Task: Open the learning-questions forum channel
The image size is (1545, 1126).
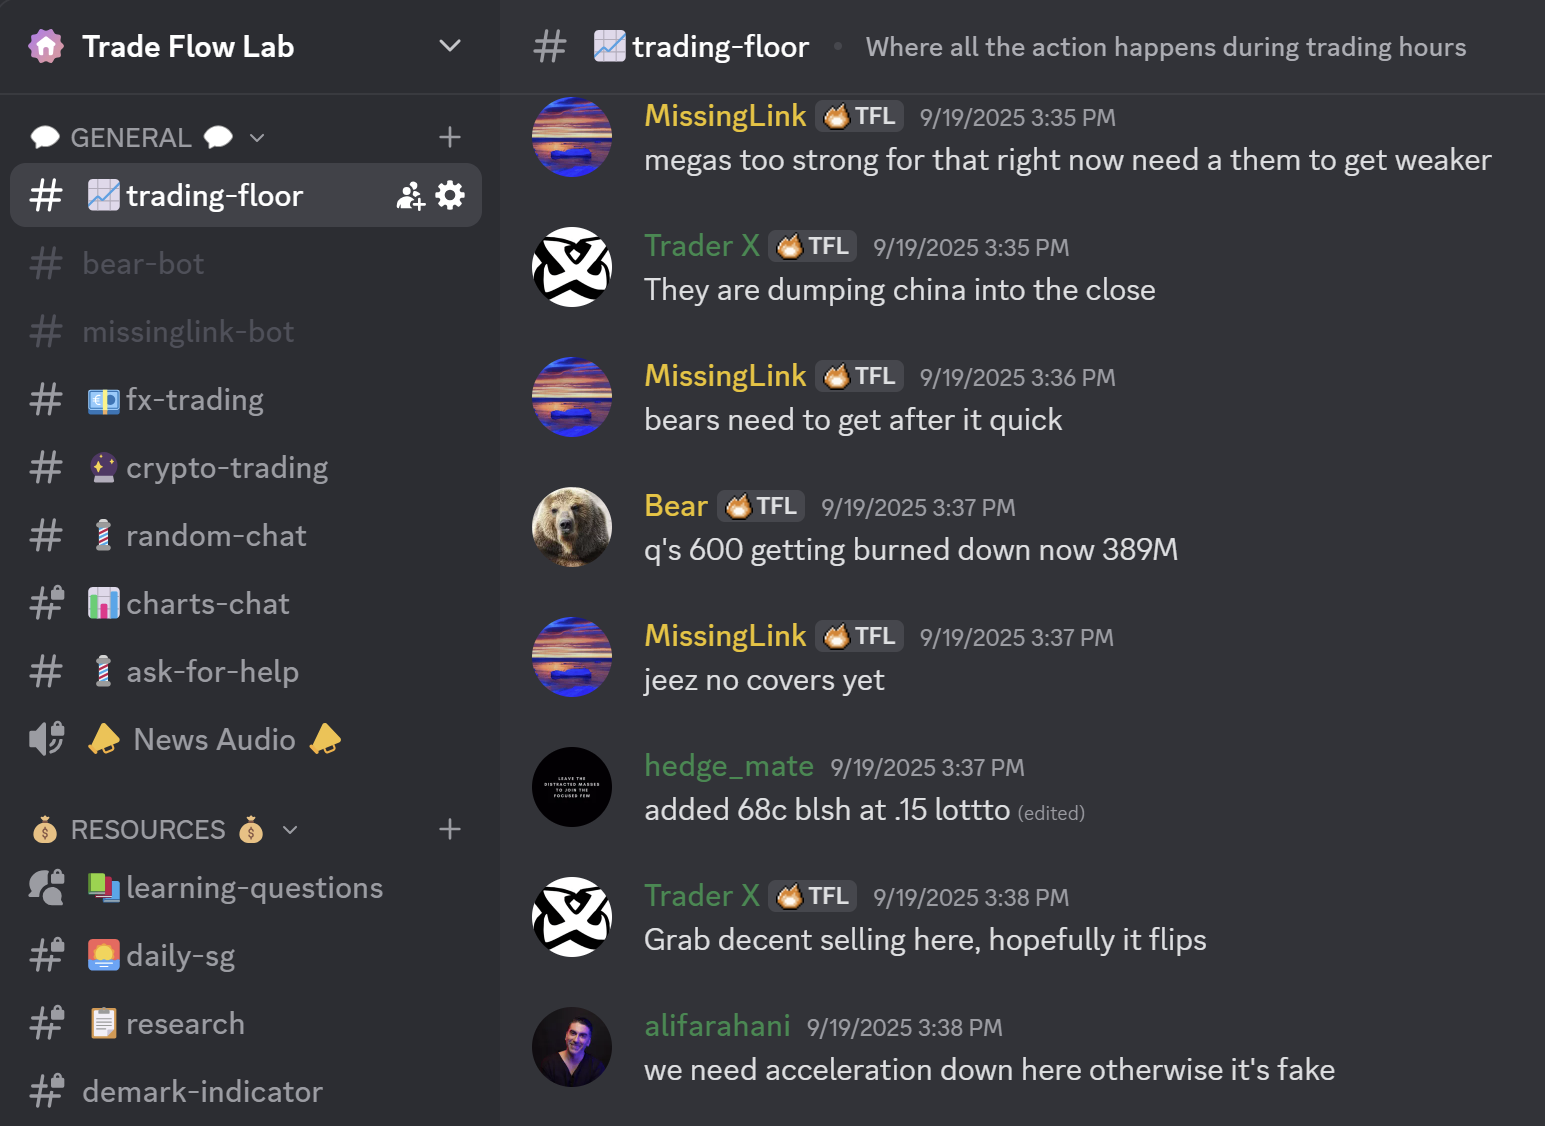Action: (x=254, y=888)
